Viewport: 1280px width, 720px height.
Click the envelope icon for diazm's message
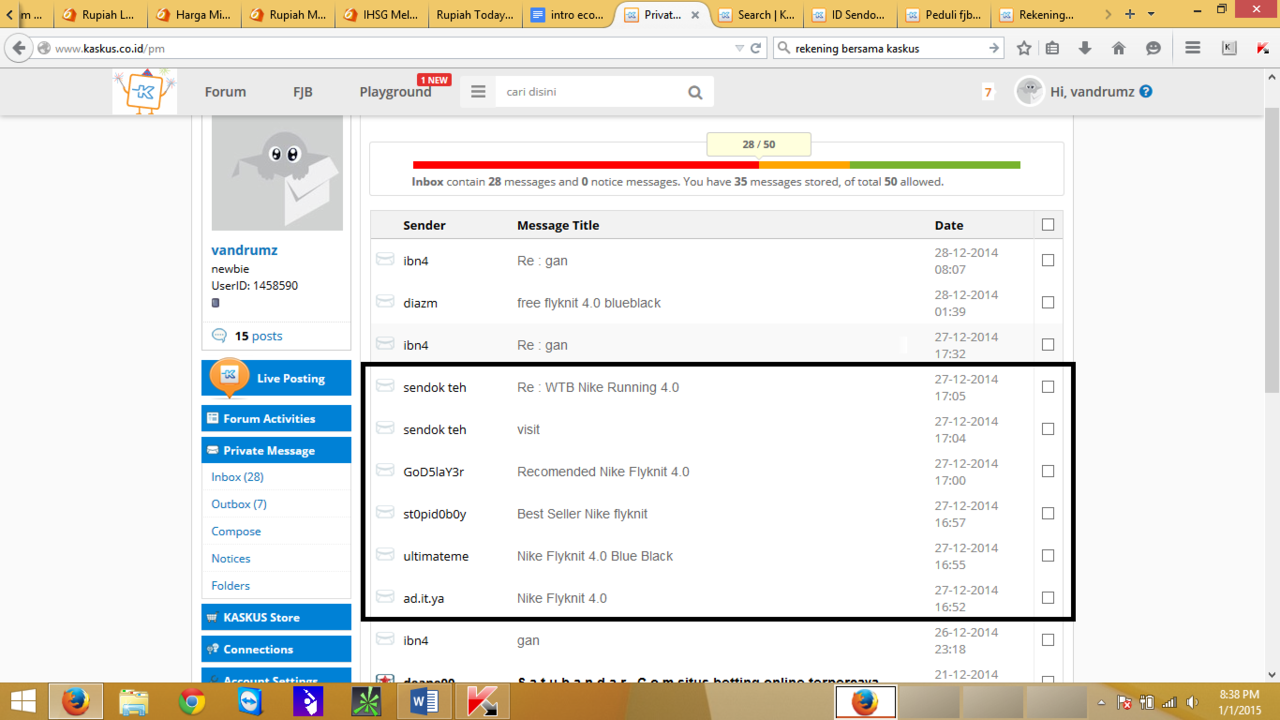(x=385, y=301)
